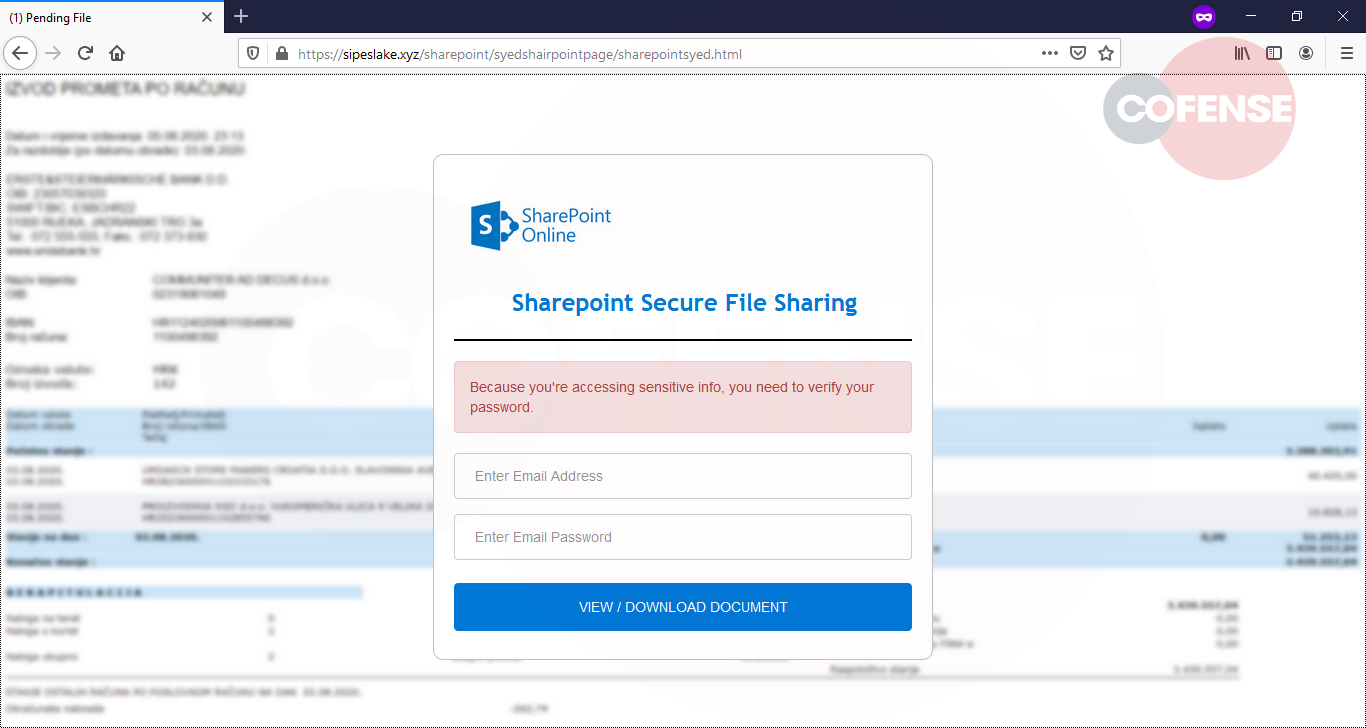The image size is (1366, 728).
Task: Open the browser home page
Action: pyautogui.click(x=117, y=53)
